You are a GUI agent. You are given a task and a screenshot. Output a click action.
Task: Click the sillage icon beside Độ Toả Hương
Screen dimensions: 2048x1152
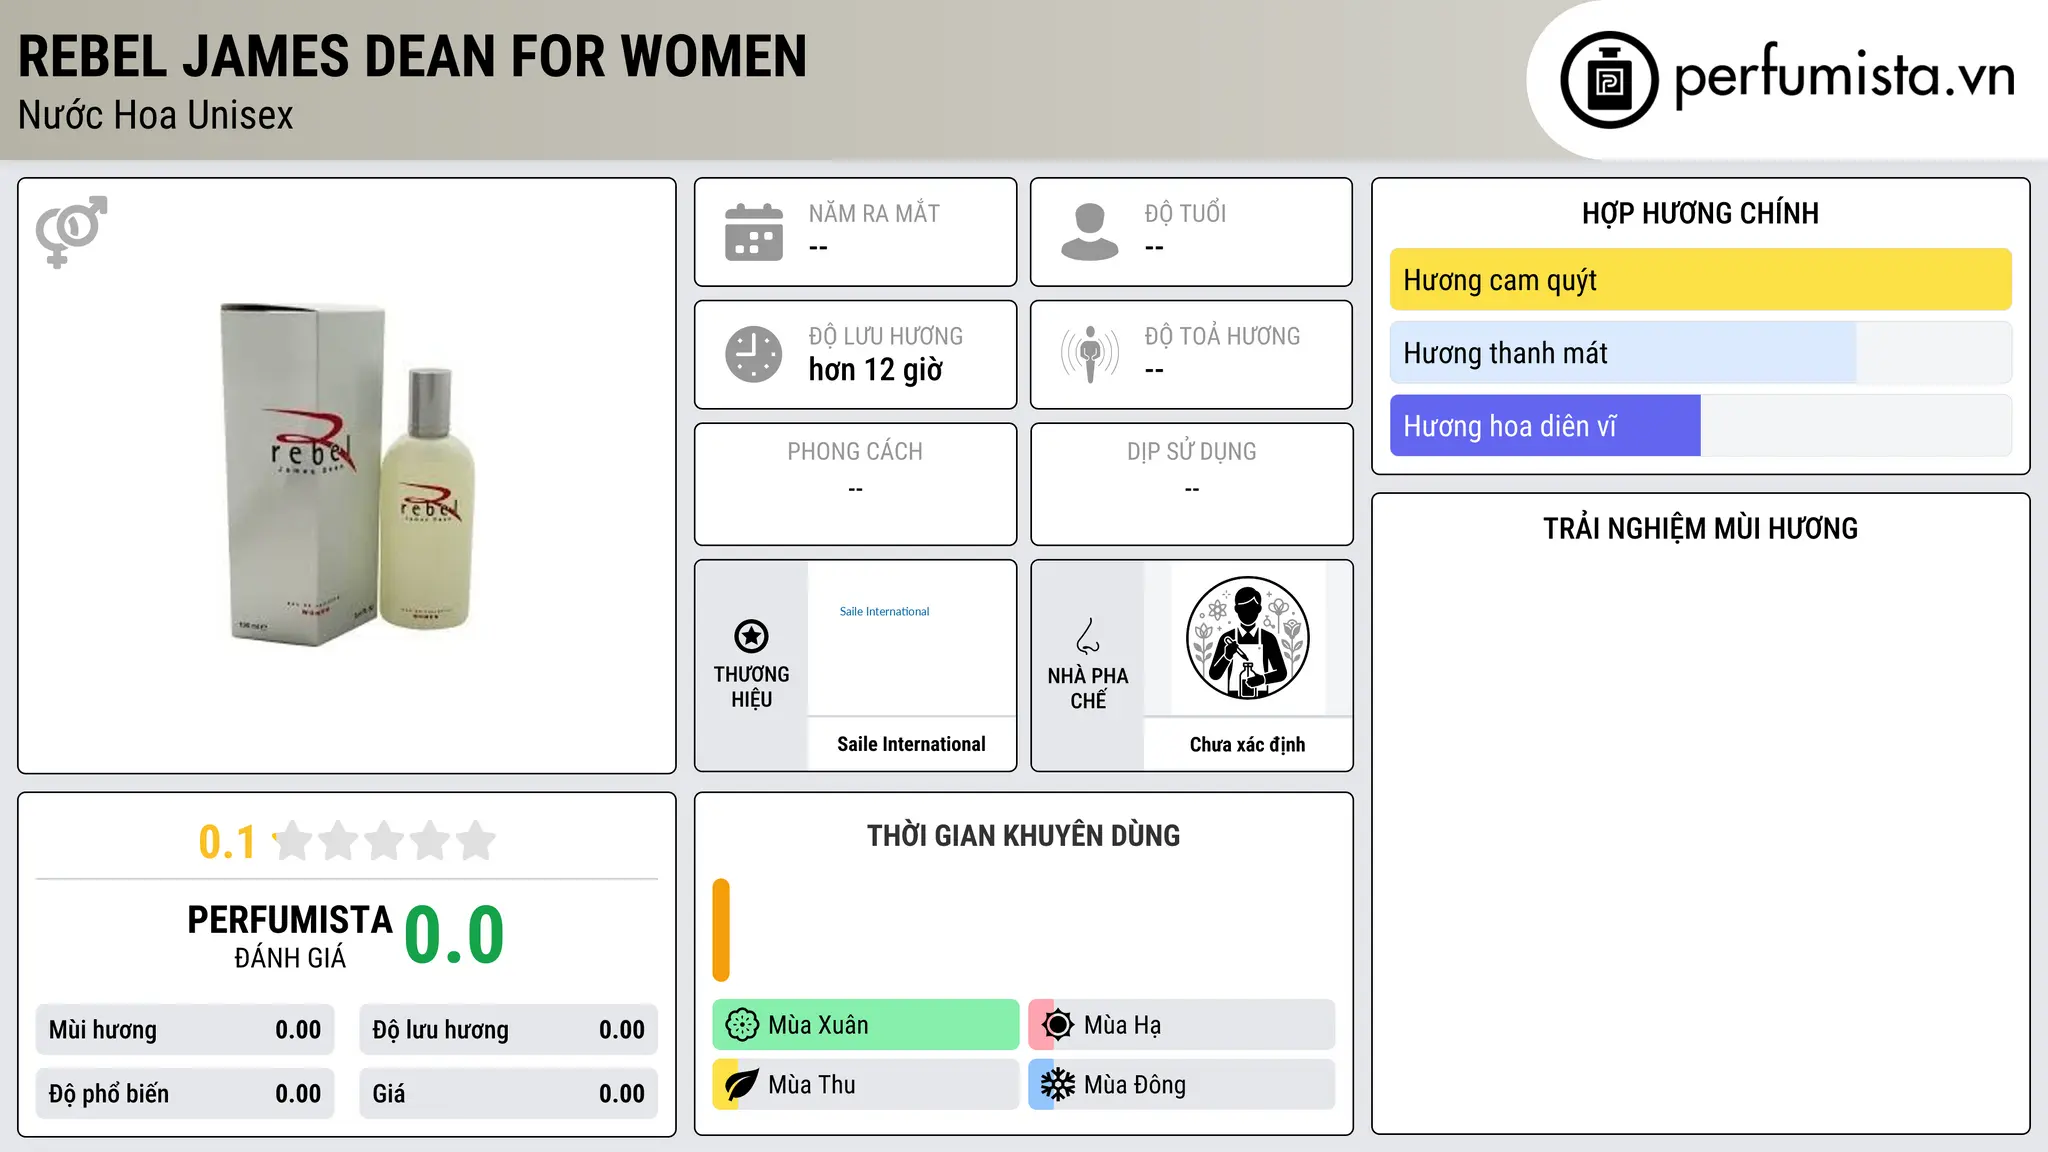click(x=1090, y=354)
